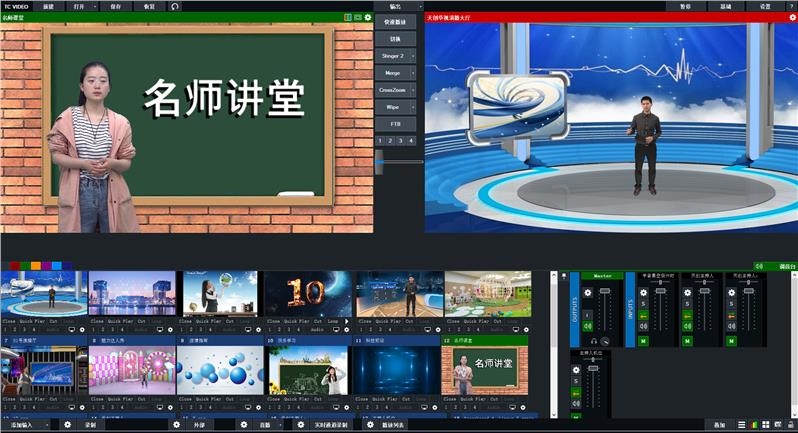The width and height of the screenshot is (798, 433).
Task: Click bus arrow icon on third INPUTS channel
Action: point(731,316)
